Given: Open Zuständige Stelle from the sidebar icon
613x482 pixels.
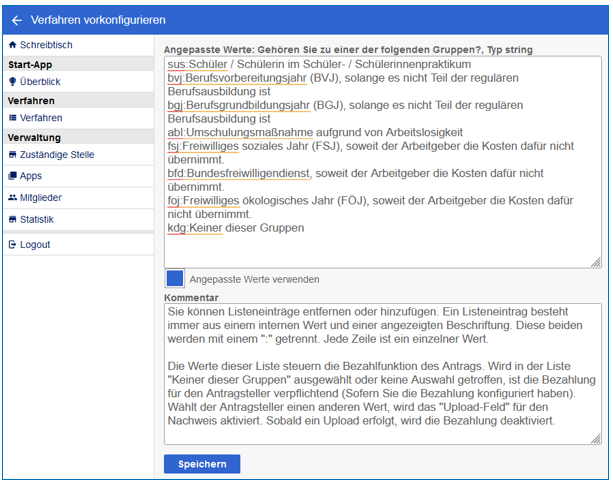Looking at the screenshot, I should pyautogui.click(x=12, y=155).
